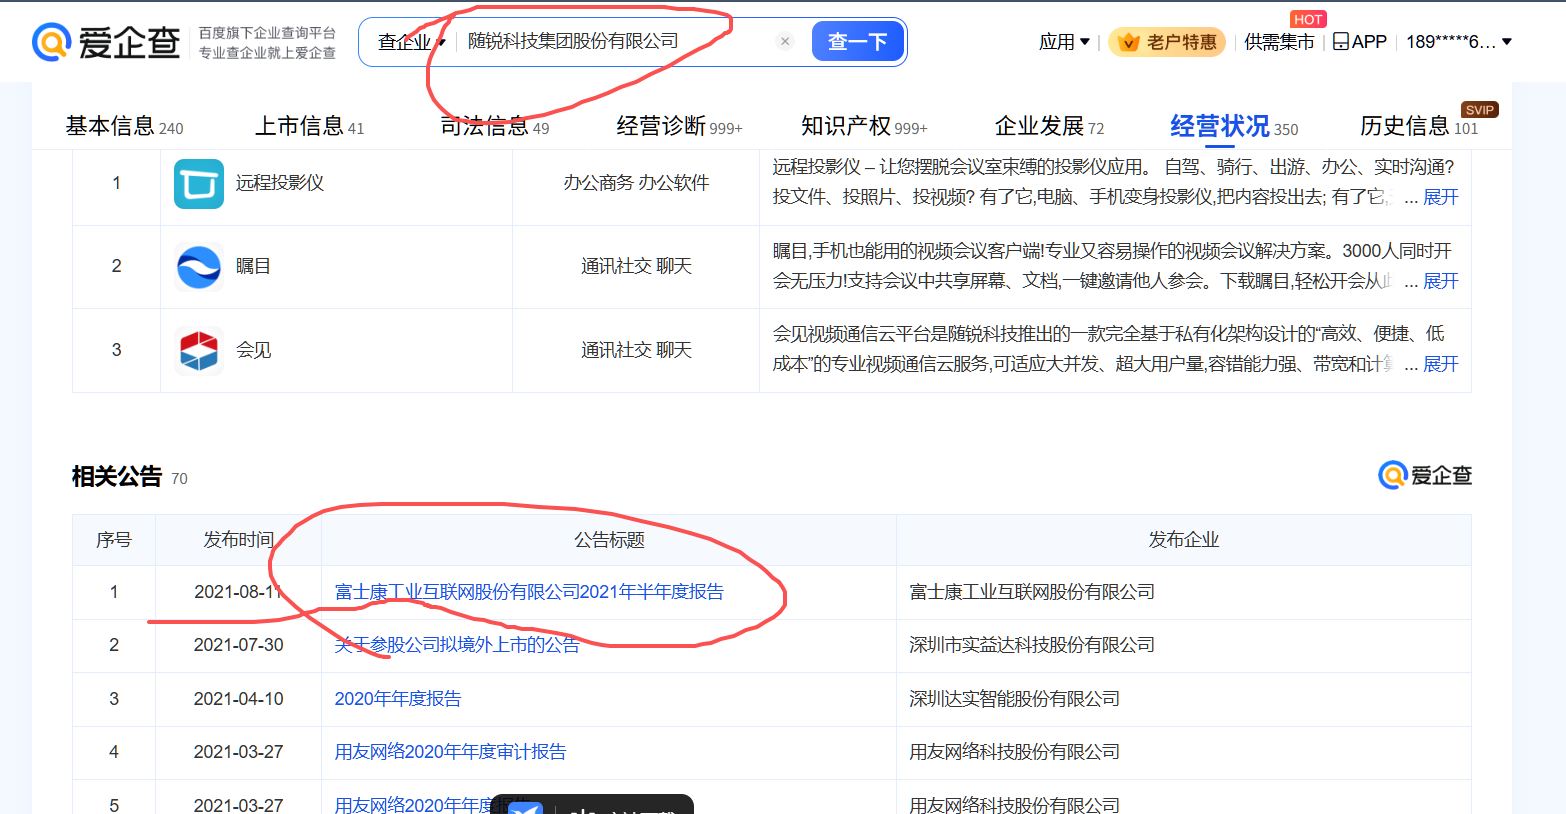This screenshot has width=1566, height=814.
Task: Click the date 2021-04-10
Action: 238,699
